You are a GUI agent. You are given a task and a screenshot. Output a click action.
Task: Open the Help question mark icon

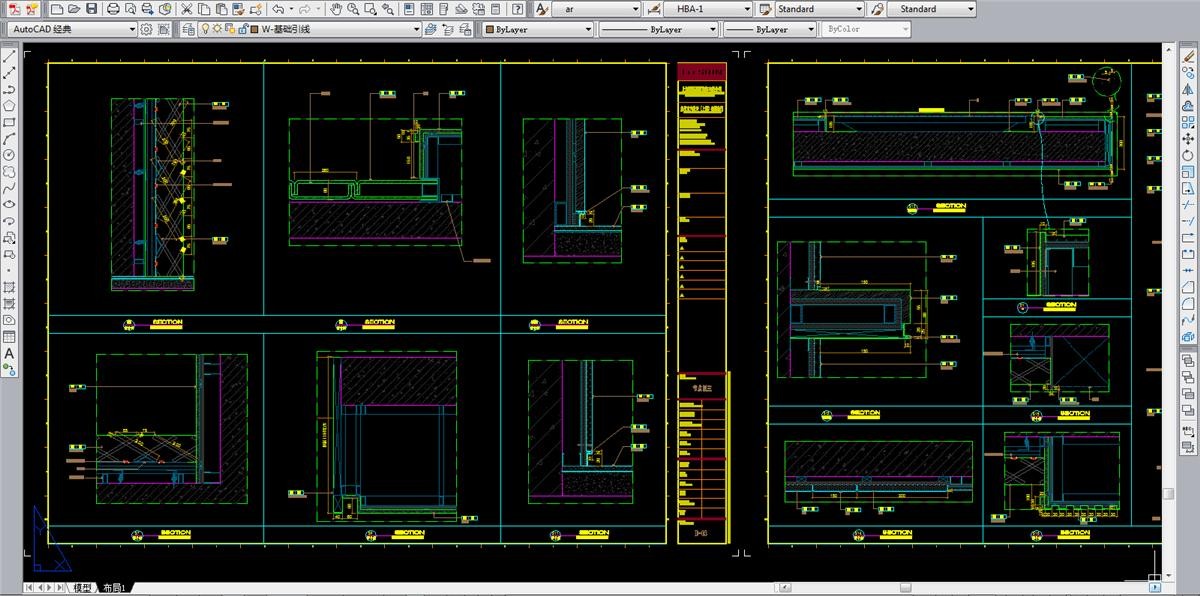pyautogui.click(x=517, y=9)
